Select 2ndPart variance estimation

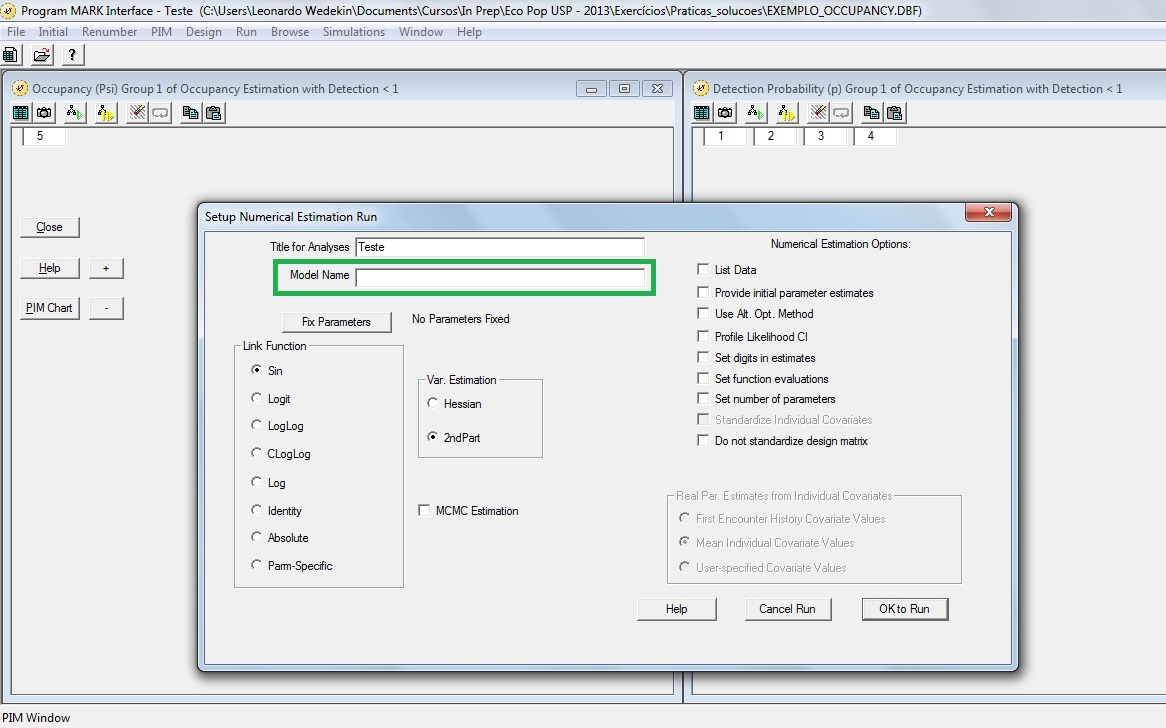432,437
